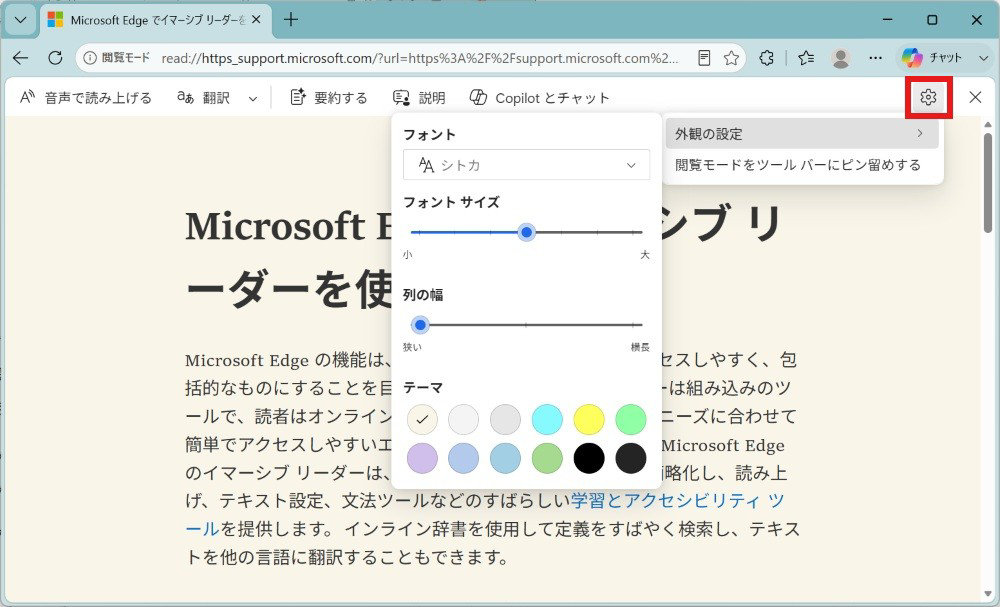Select the sky blue theme swatch

click(505, 458)
